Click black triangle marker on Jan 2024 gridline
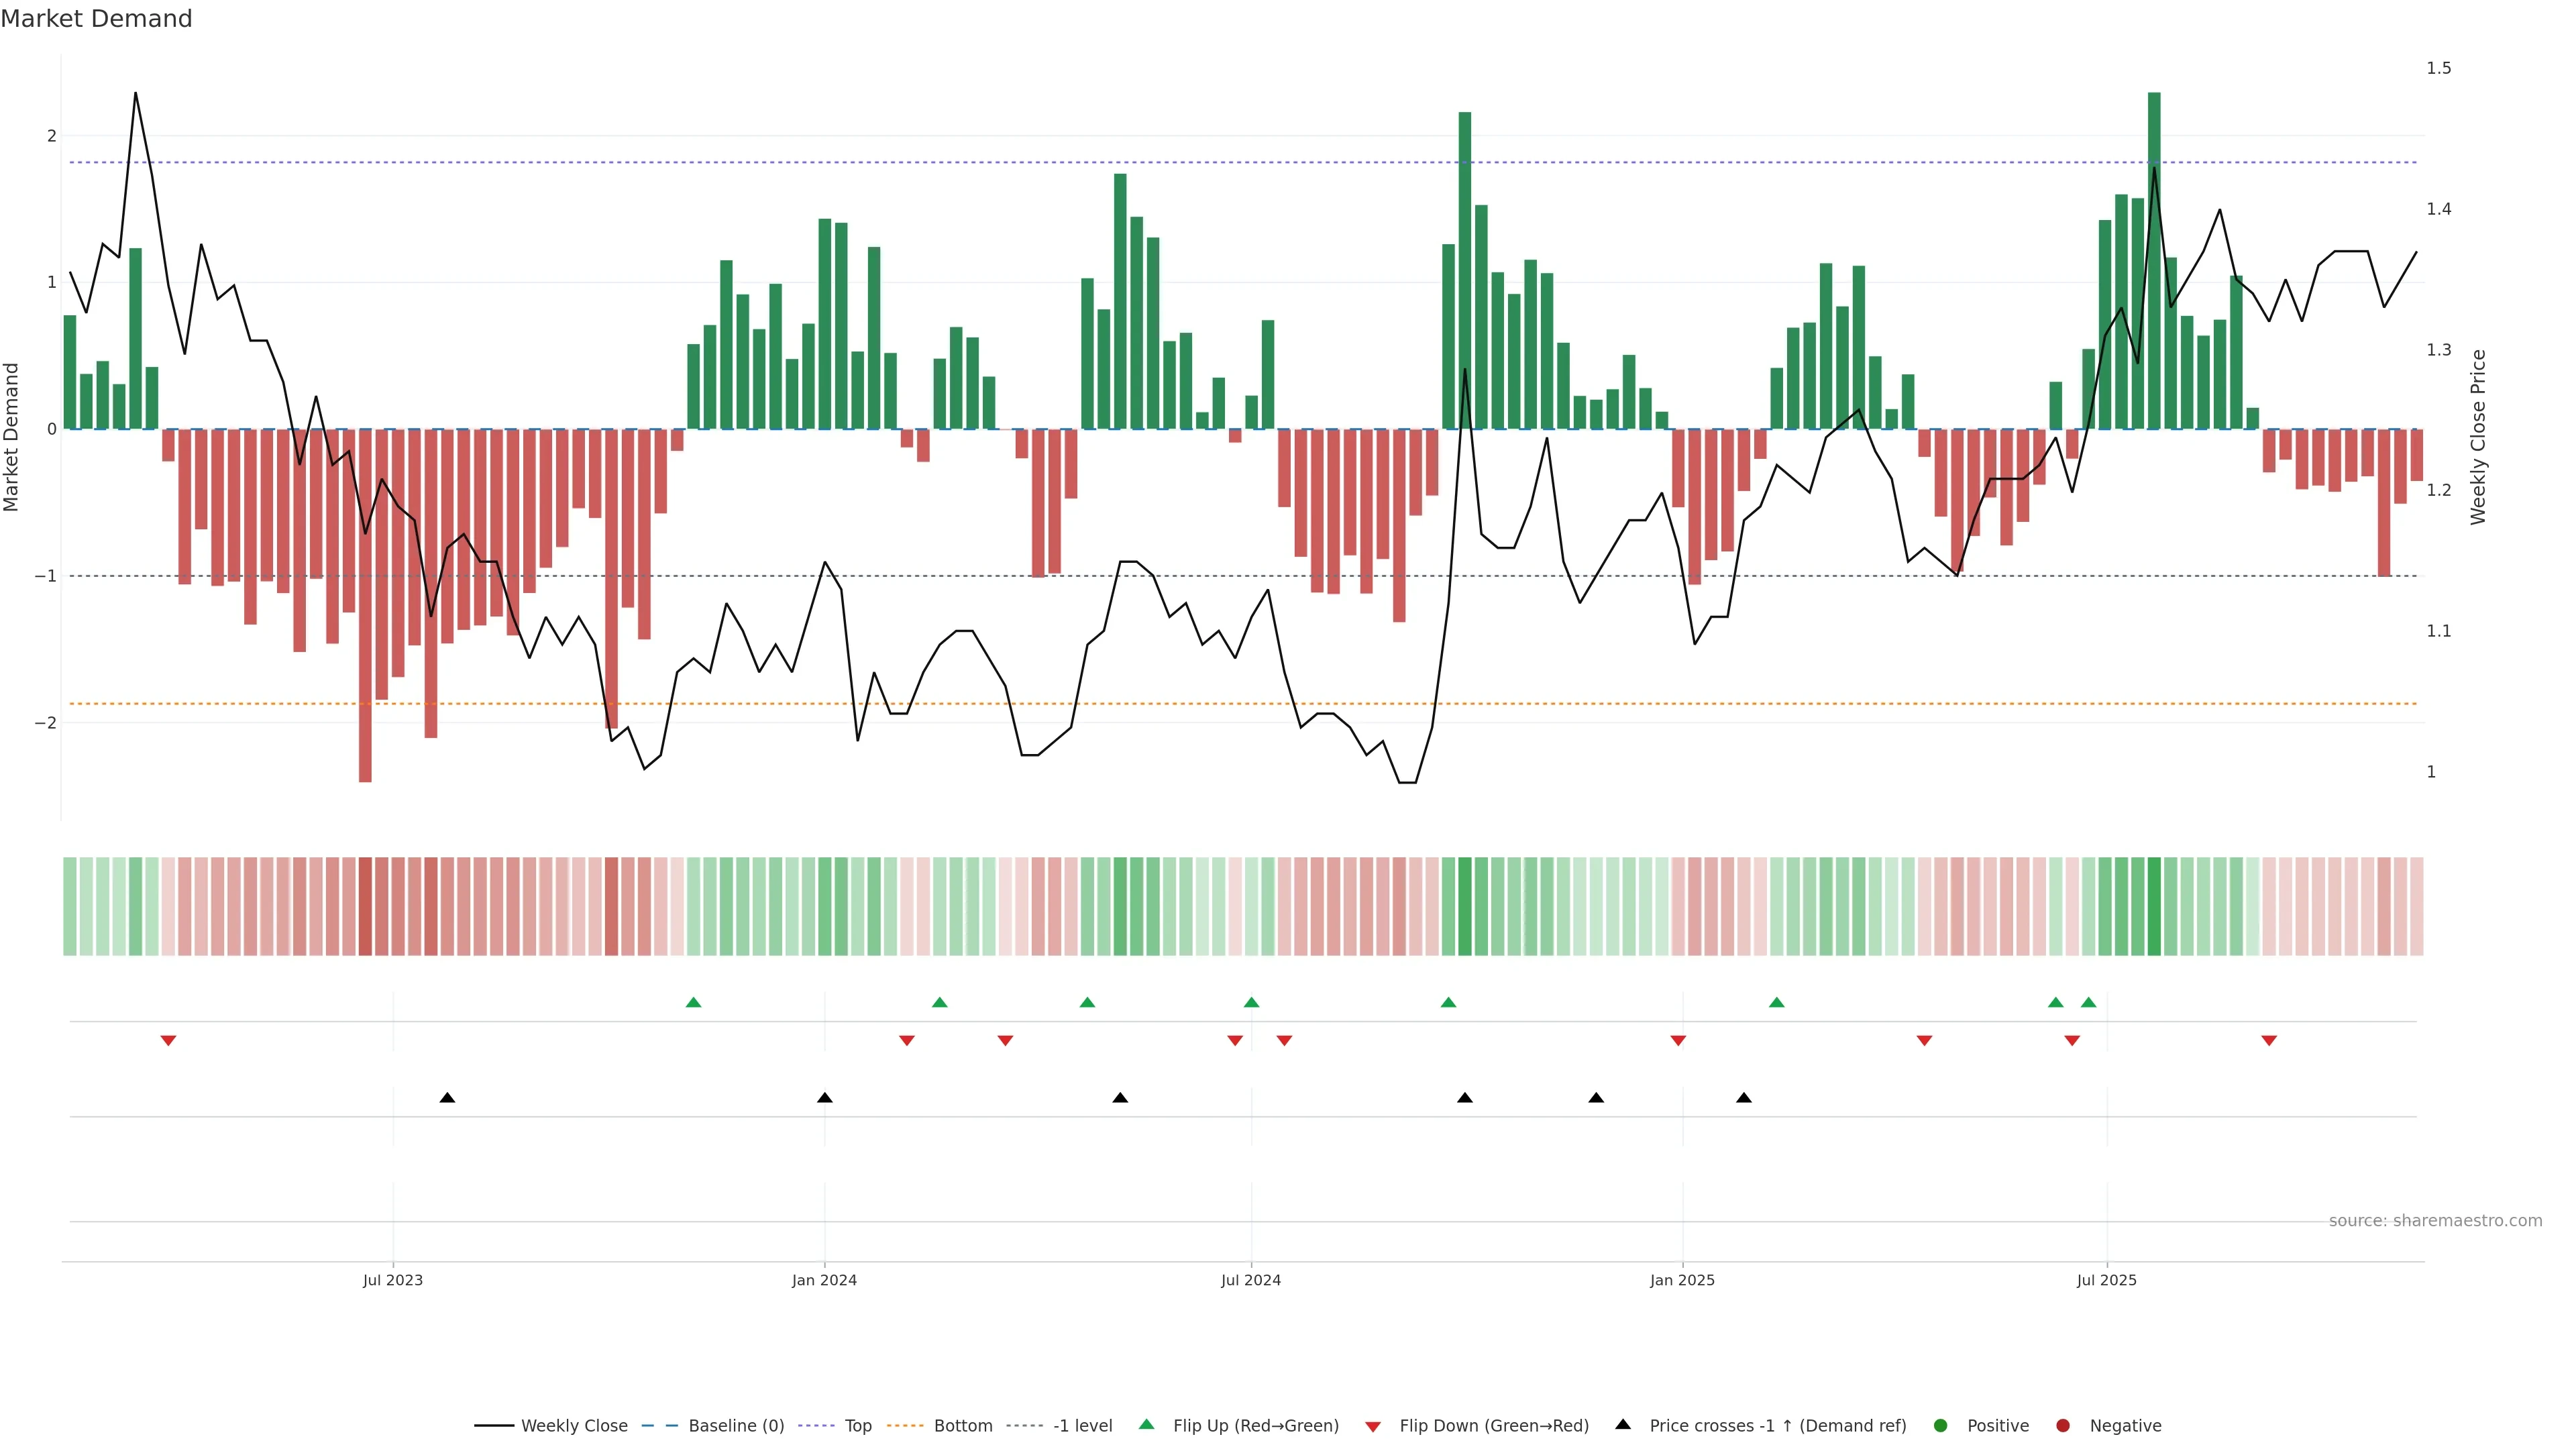The image size is (2576, 1449). pos(825,1098)
